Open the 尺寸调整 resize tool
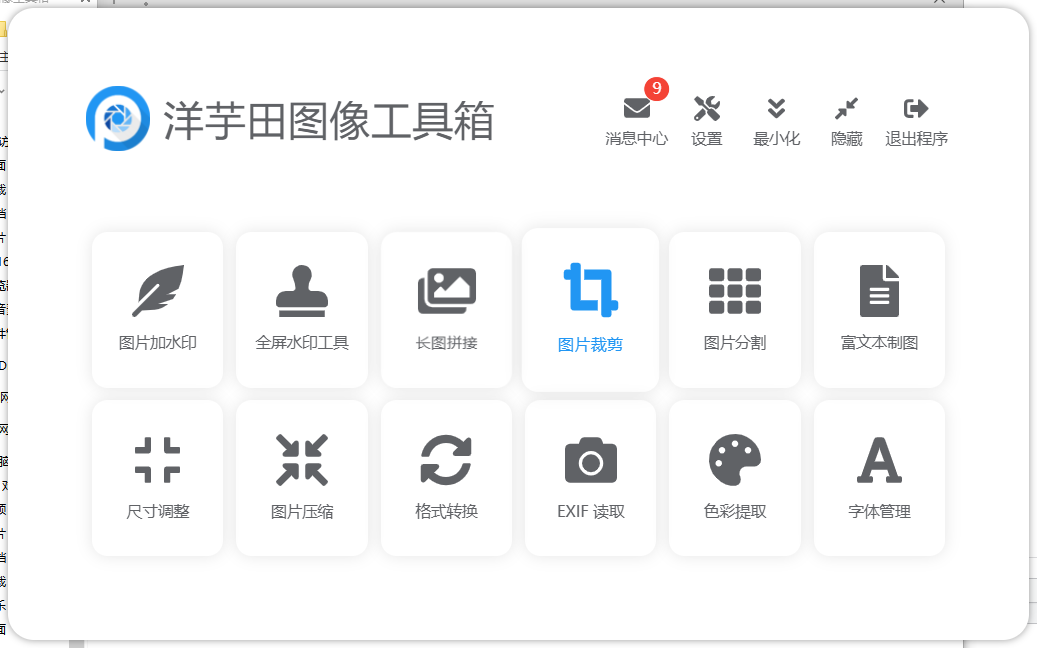 (x=157, y=477)
